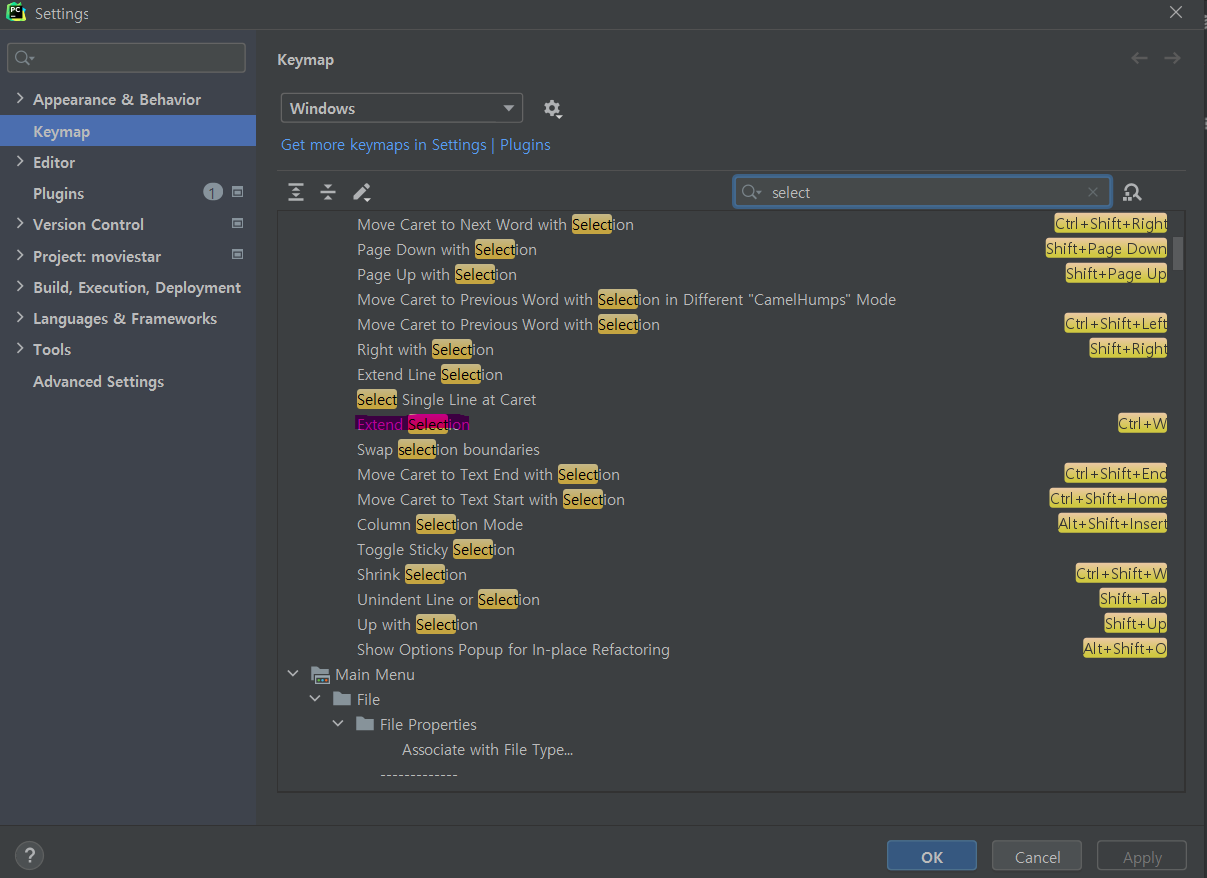
Task: Select 'Unindent Line or Selection' action
Action: tap(448, 600)
